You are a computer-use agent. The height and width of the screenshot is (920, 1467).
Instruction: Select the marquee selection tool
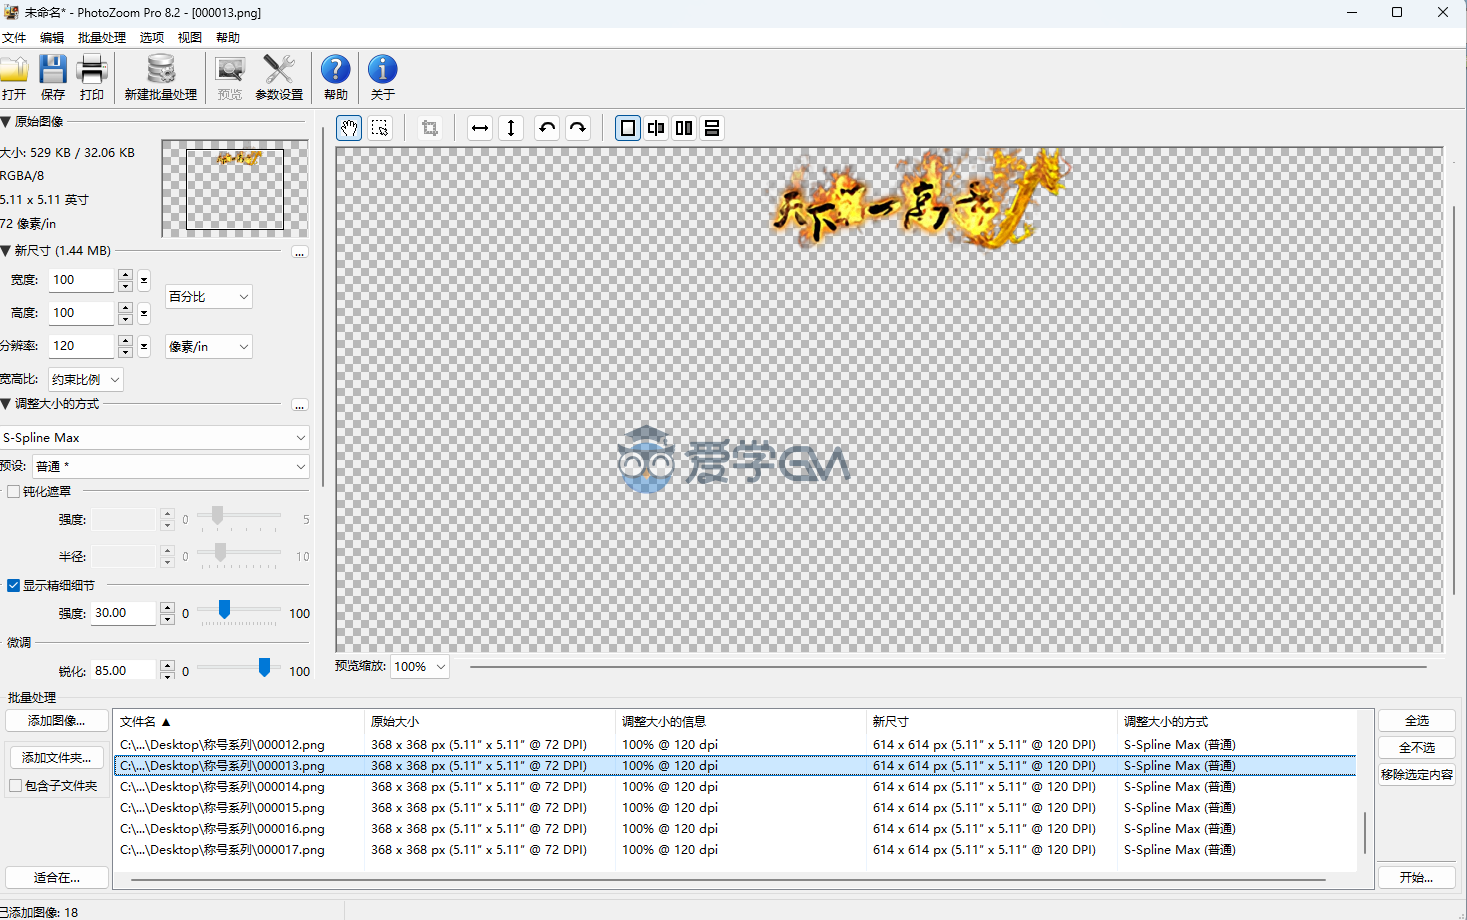click(x=380, y=128)
